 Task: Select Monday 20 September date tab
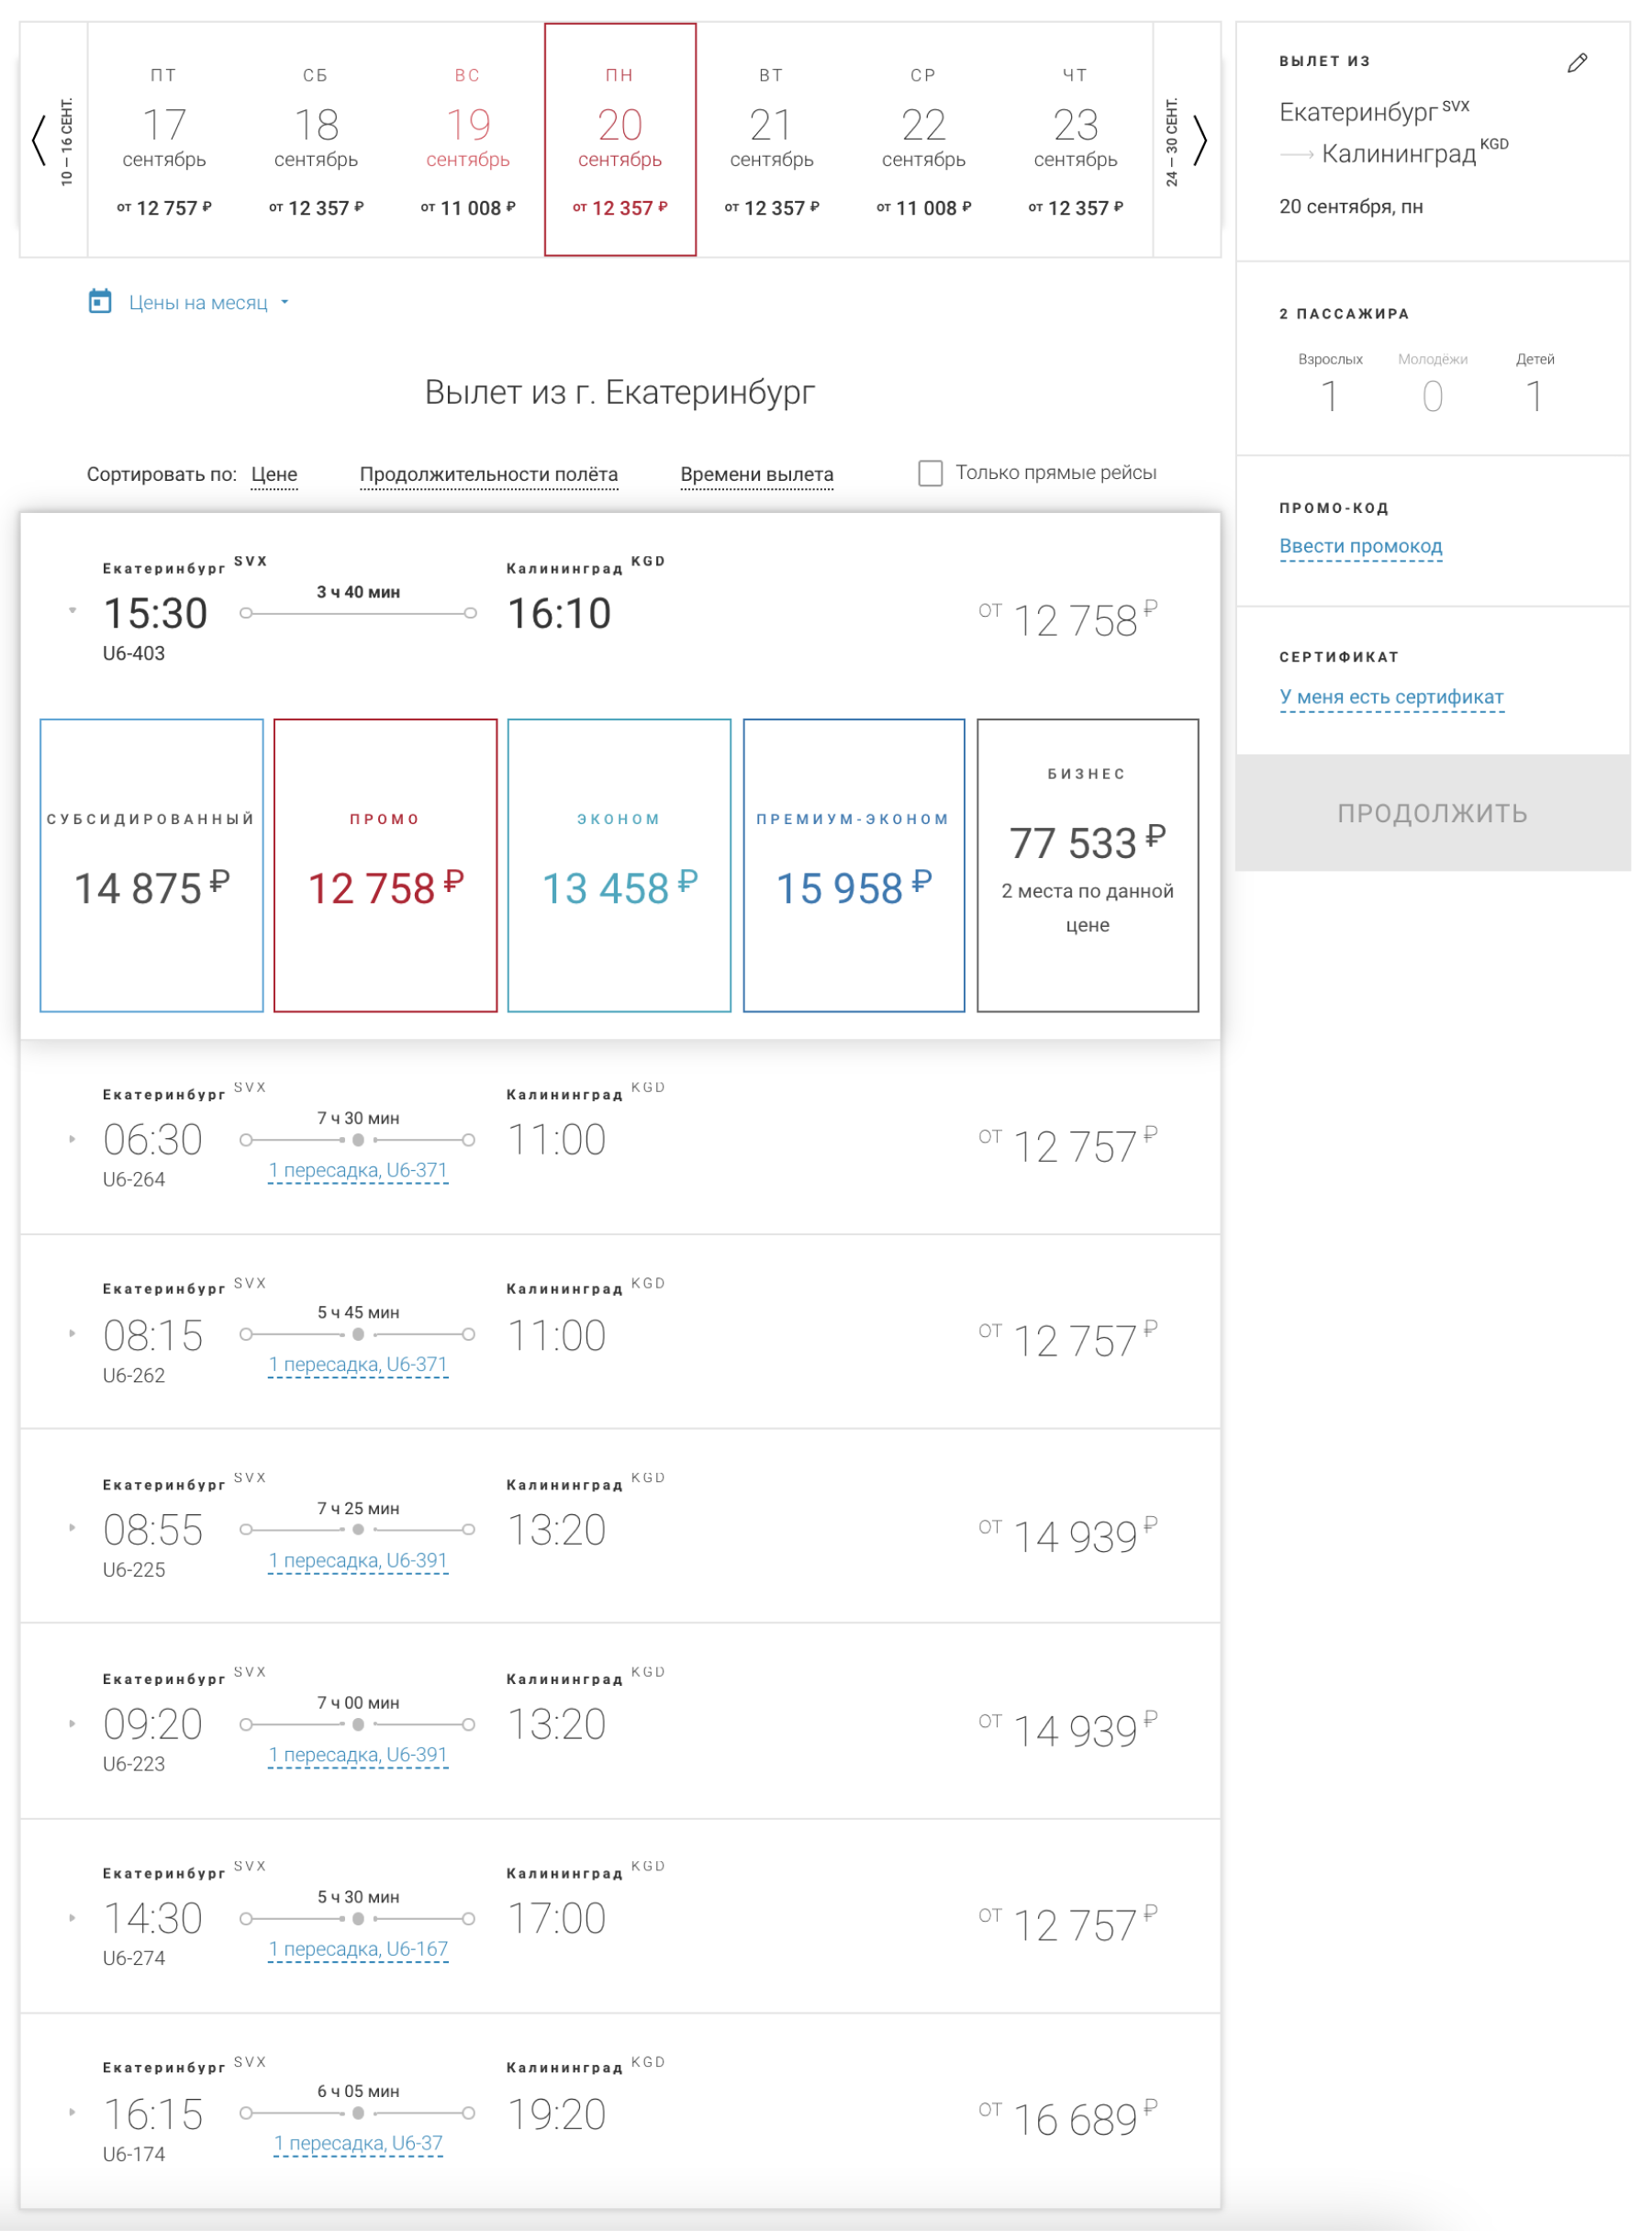coord(620,140)
